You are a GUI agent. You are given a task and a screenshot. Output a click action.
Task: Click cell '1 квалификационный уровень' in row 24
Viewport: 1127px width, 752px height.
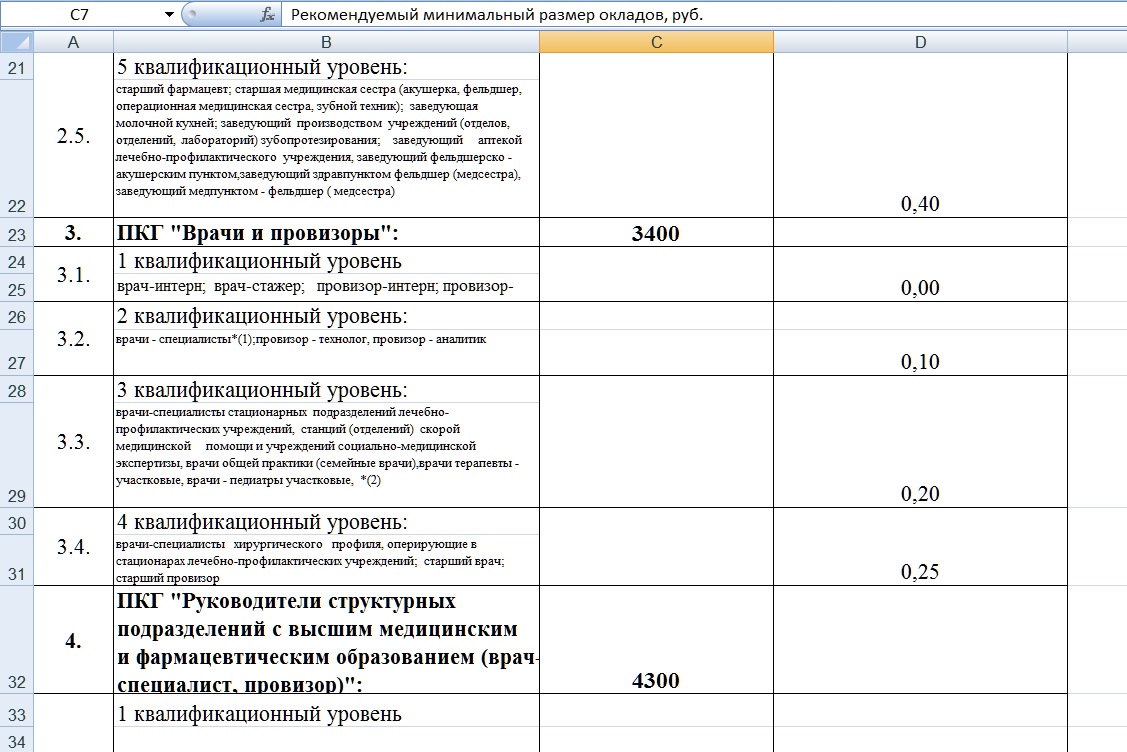[x=326, y=261]
